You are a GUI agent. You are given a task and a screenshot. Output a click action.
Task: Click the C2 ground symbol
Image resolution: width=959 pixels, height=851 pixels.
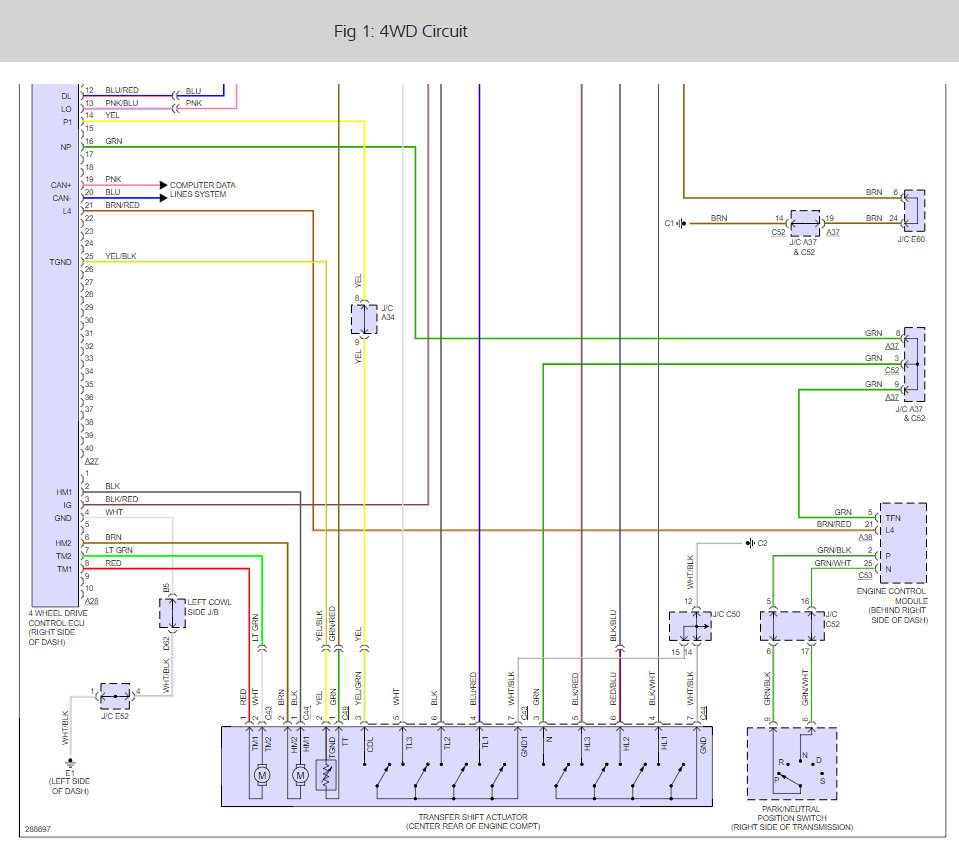coord(750,543)
